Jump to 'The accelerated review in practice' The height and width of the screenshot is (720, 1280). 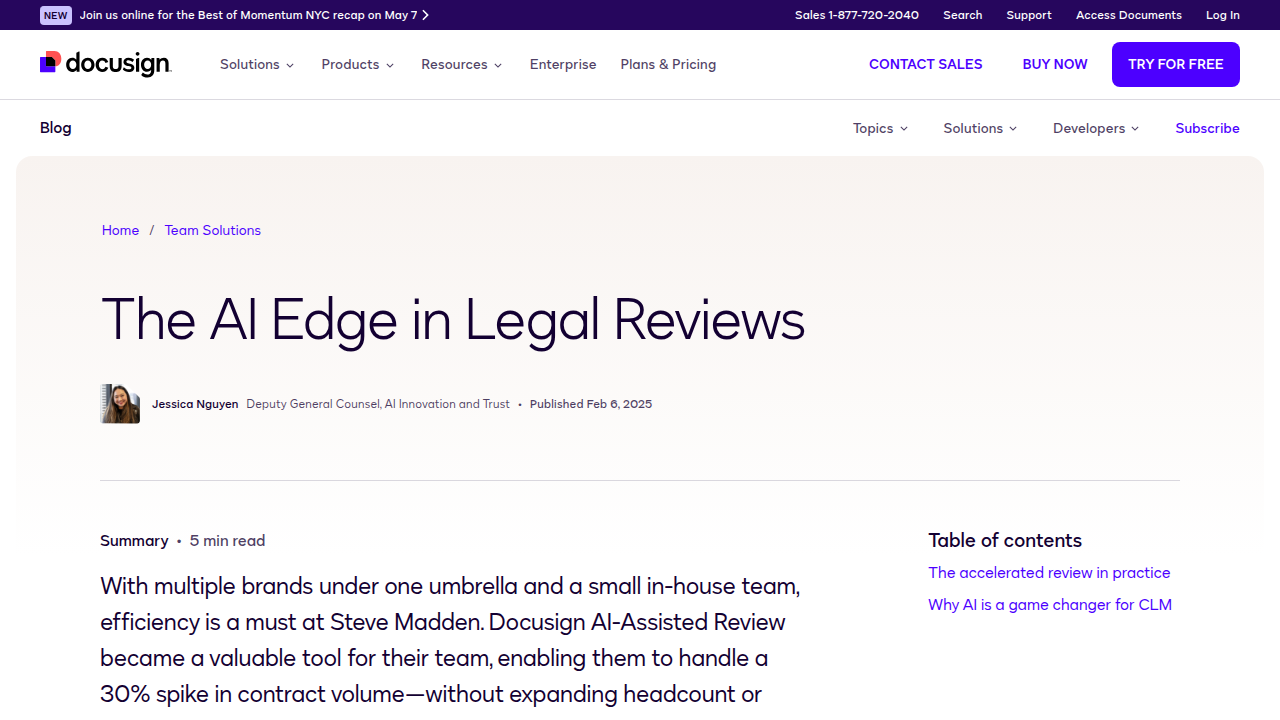pos(1049,573)
